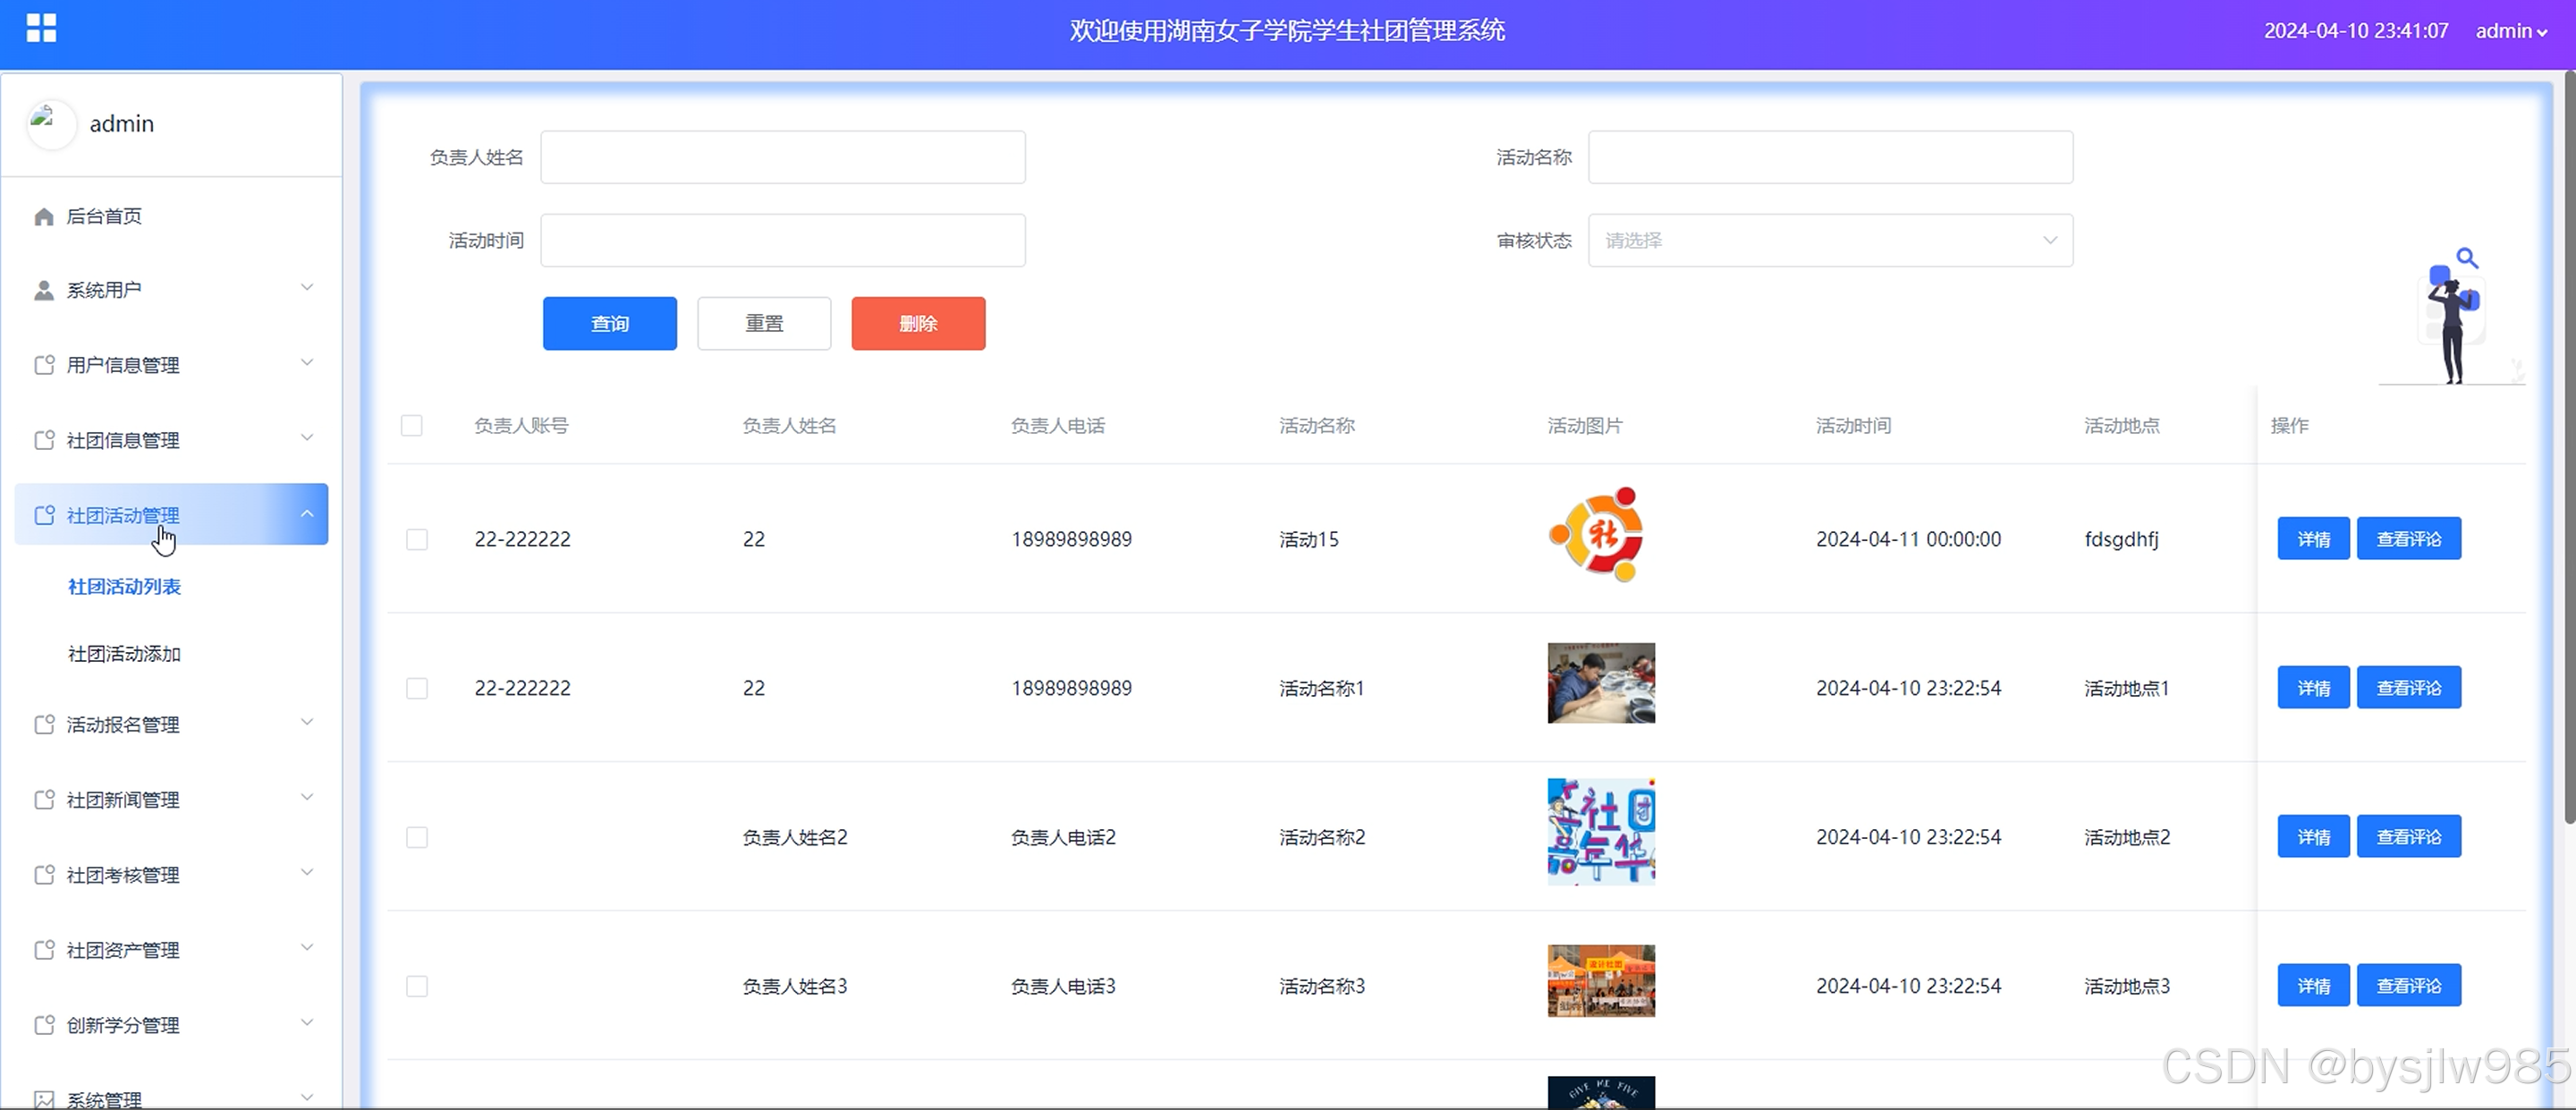This screenshot has width=2576, height=1110.
Task: Check the row for 活动名称1
Action: tap(417, 688)
